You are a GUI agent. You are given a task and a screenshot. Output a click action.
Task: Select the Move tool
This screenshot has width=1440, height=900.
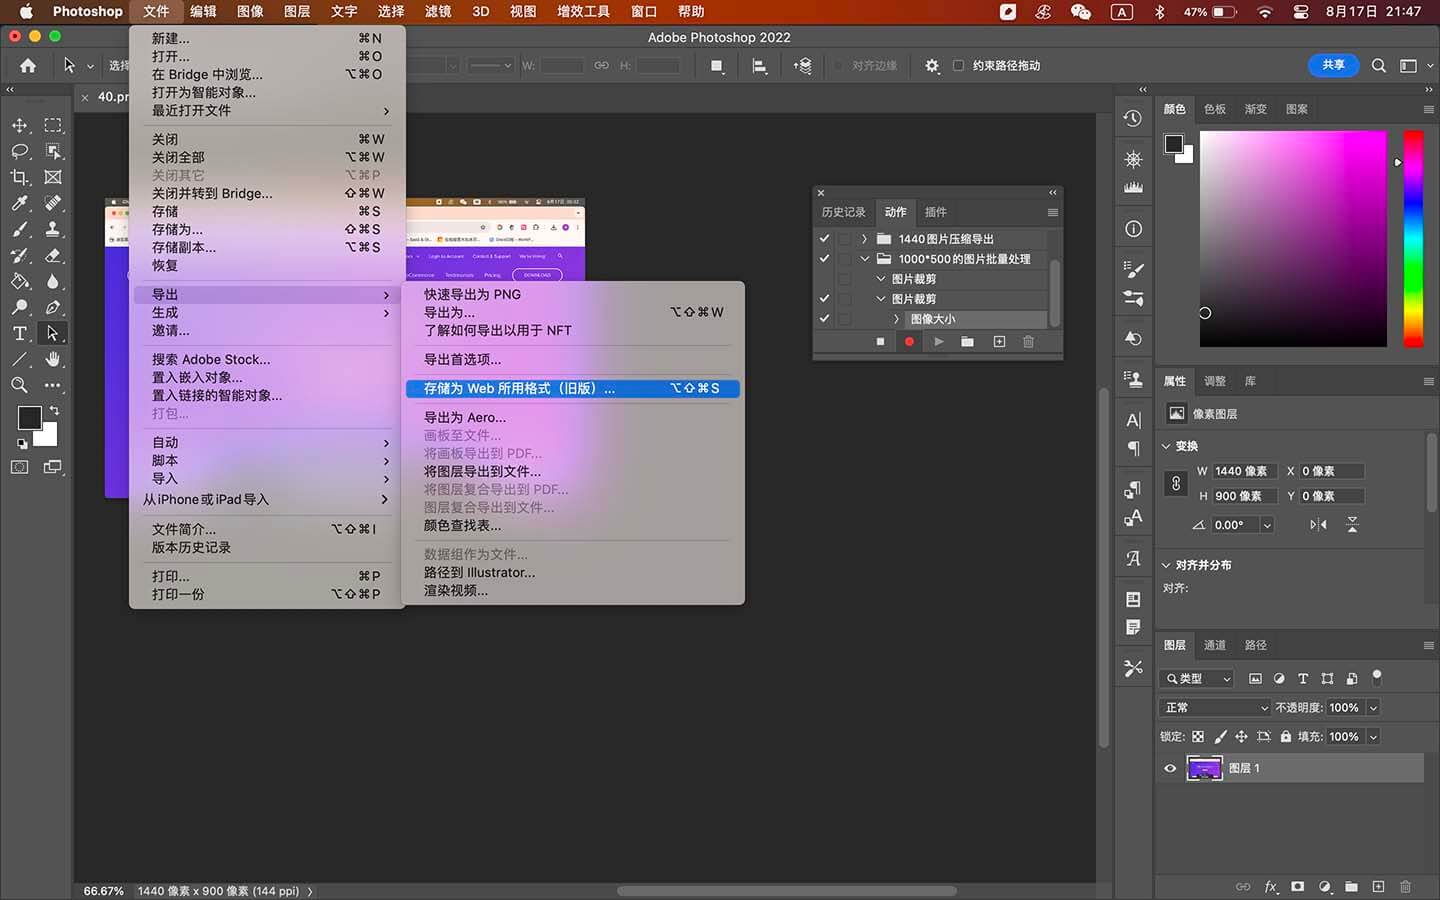click(19, 125)
